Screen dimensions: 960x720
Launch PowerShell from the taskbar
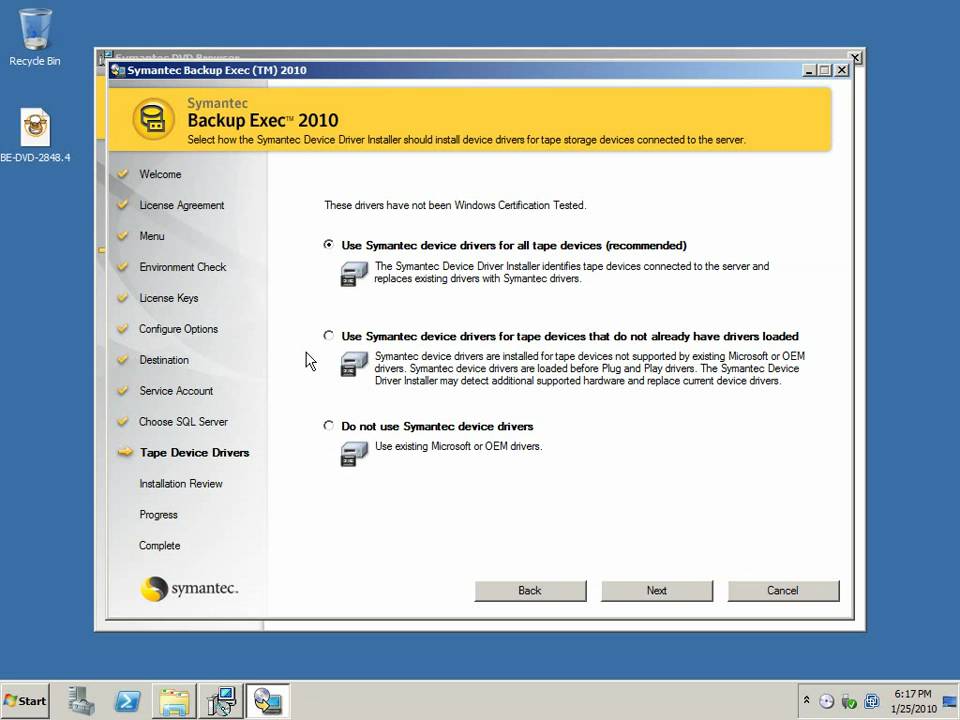(x=127, y=701)
